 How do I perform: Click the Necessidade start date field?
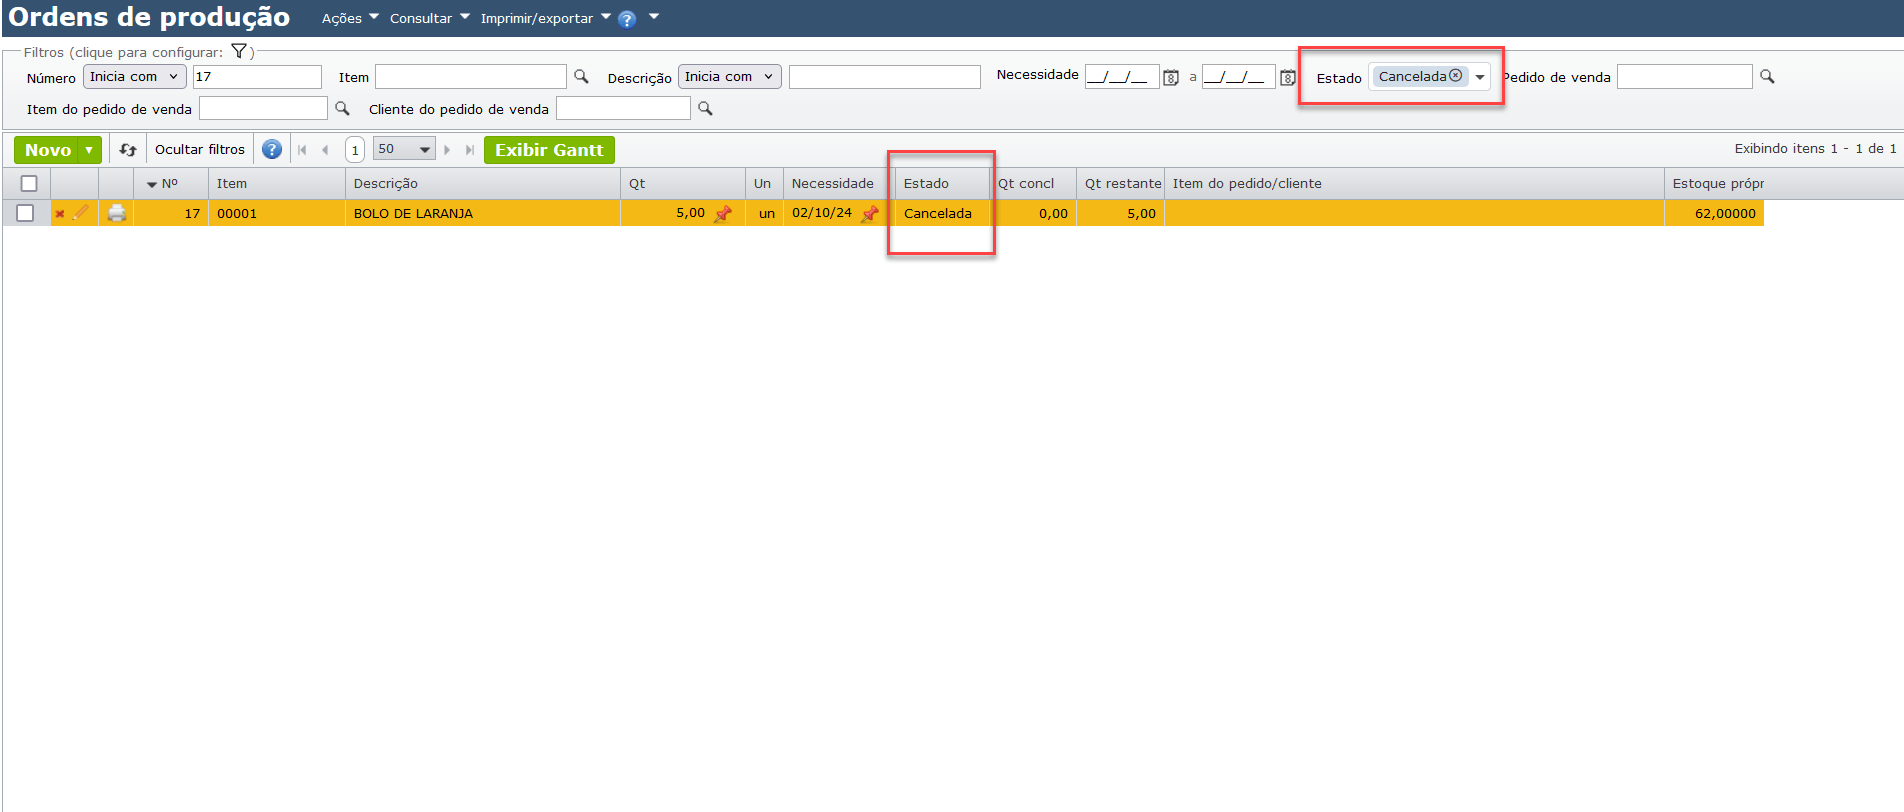click(x=1121, y=76)
